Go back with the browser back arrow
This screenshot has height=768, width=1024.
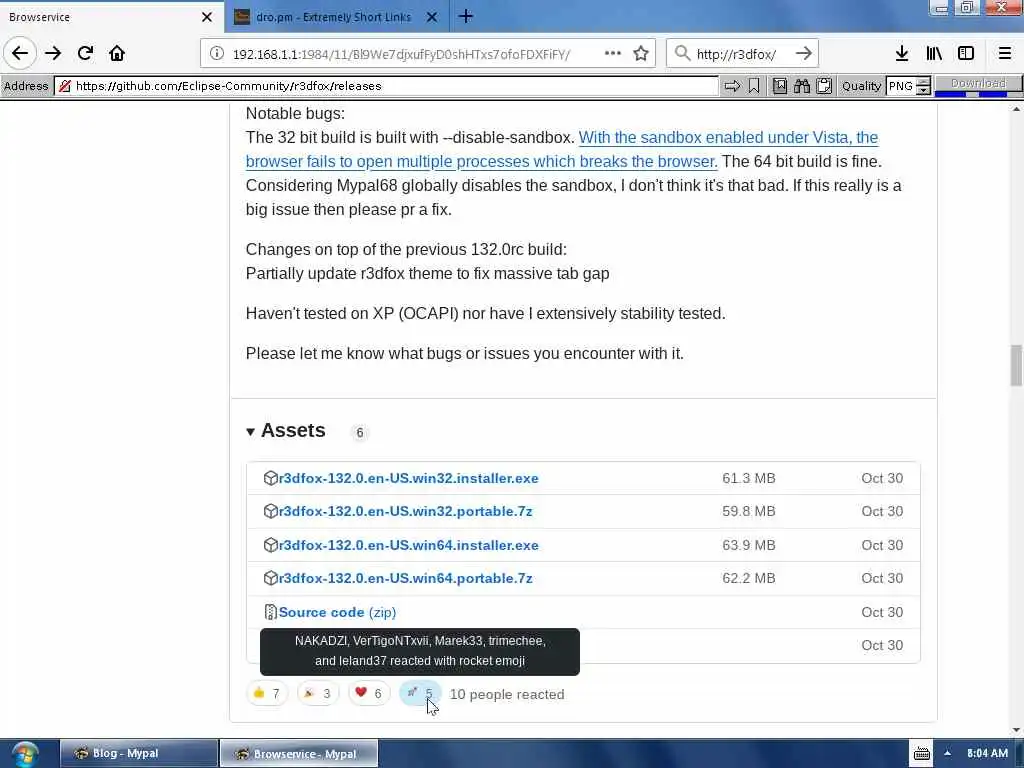pos(20,54)
